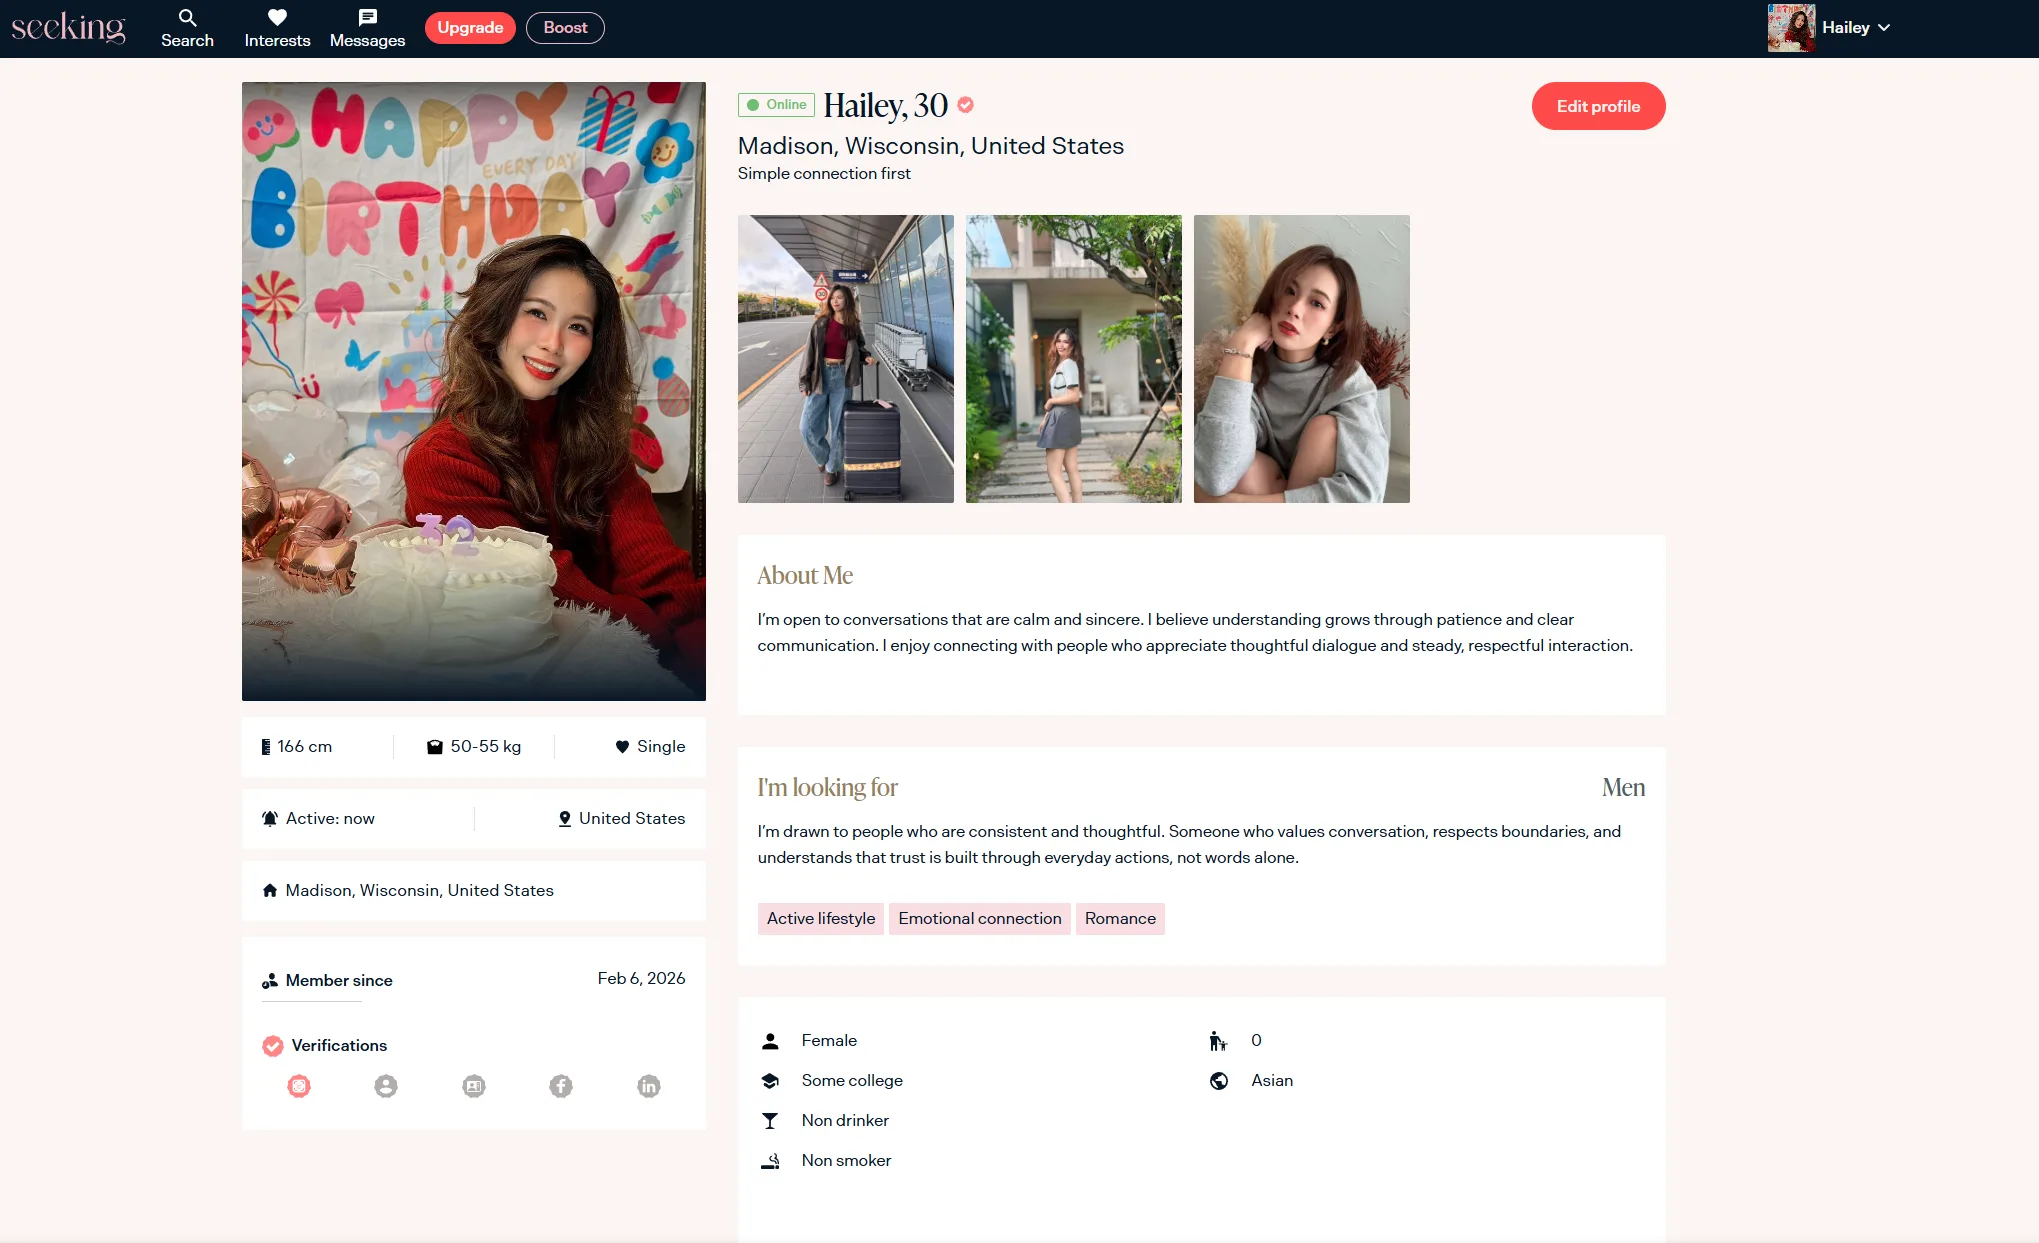Click the Upgrade button
This screenshot has width=2039, height=1243.
470,28
